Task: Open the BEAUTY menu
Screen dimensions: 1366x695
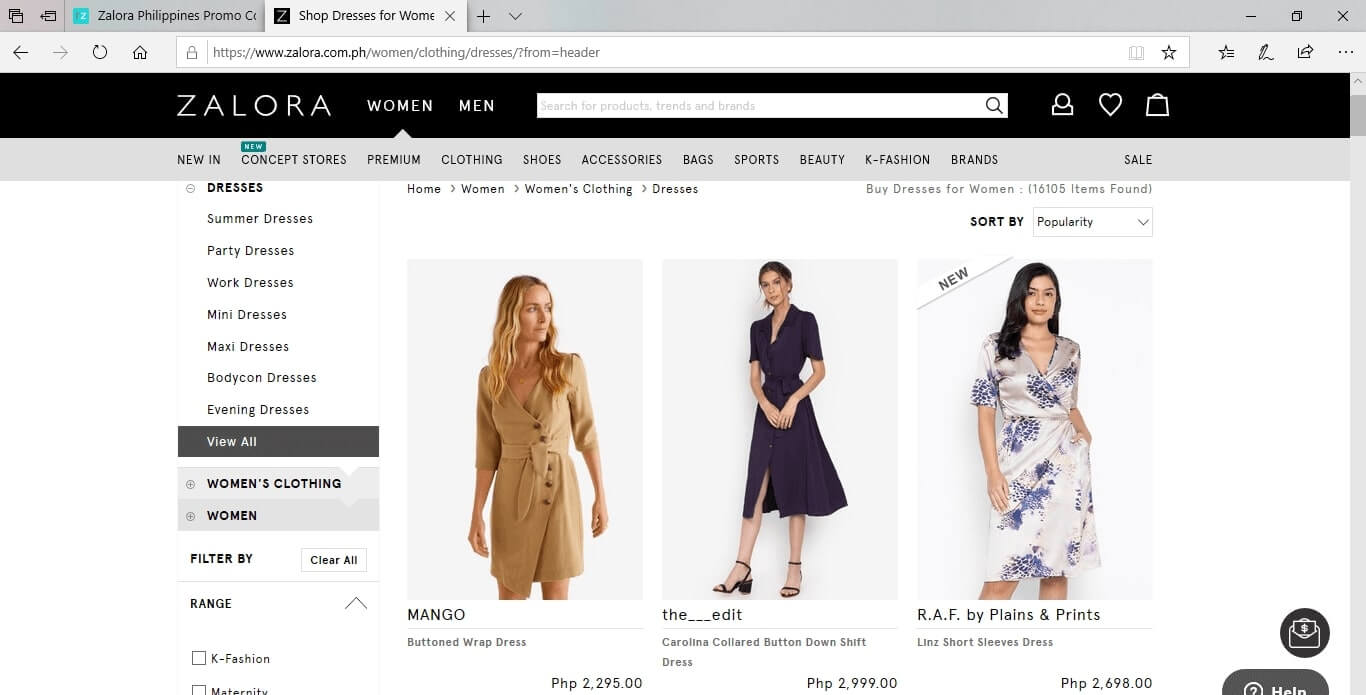Action: point(822,159)
